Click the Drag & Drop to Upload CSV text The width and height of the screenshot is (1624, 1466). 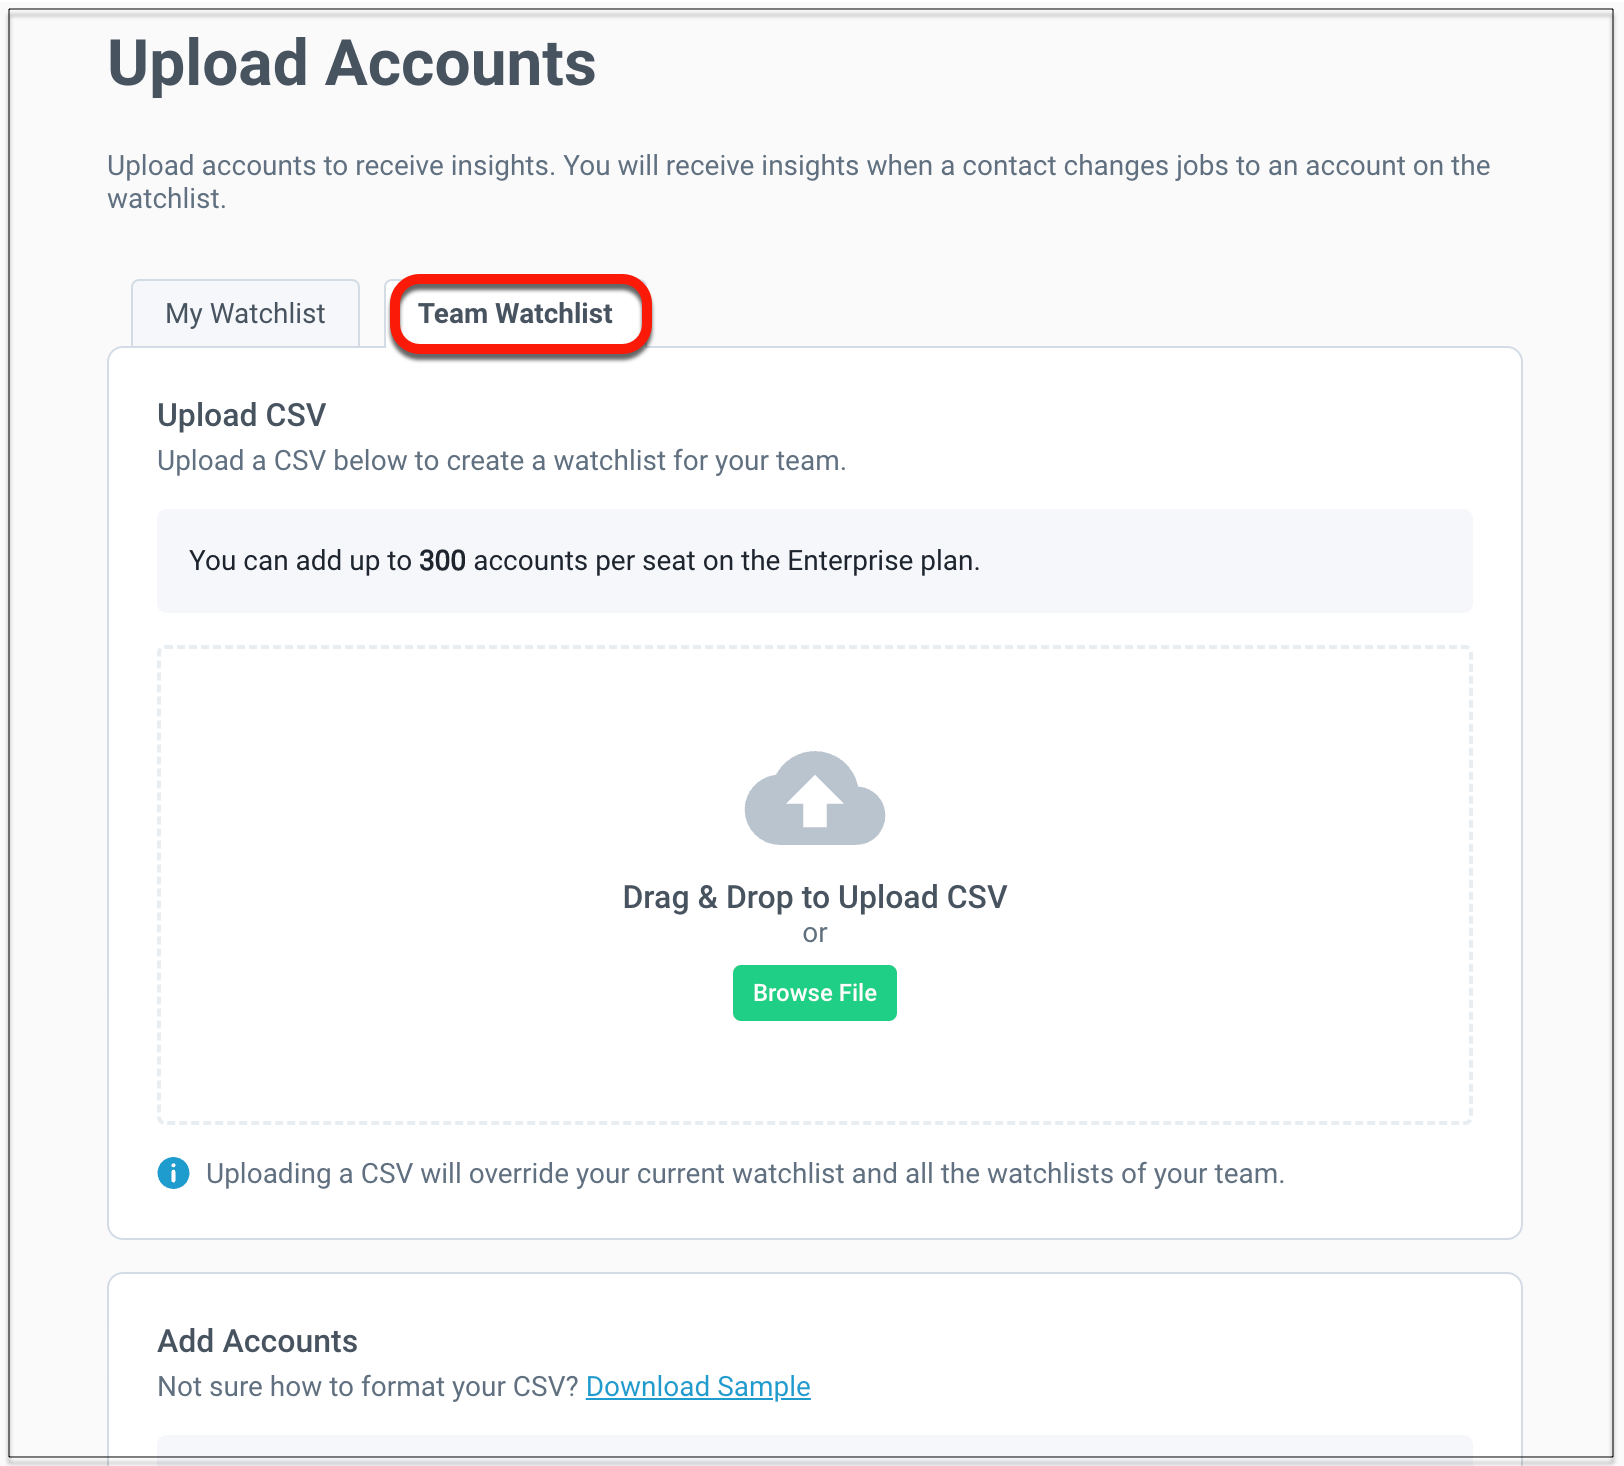tap(815, 897)
